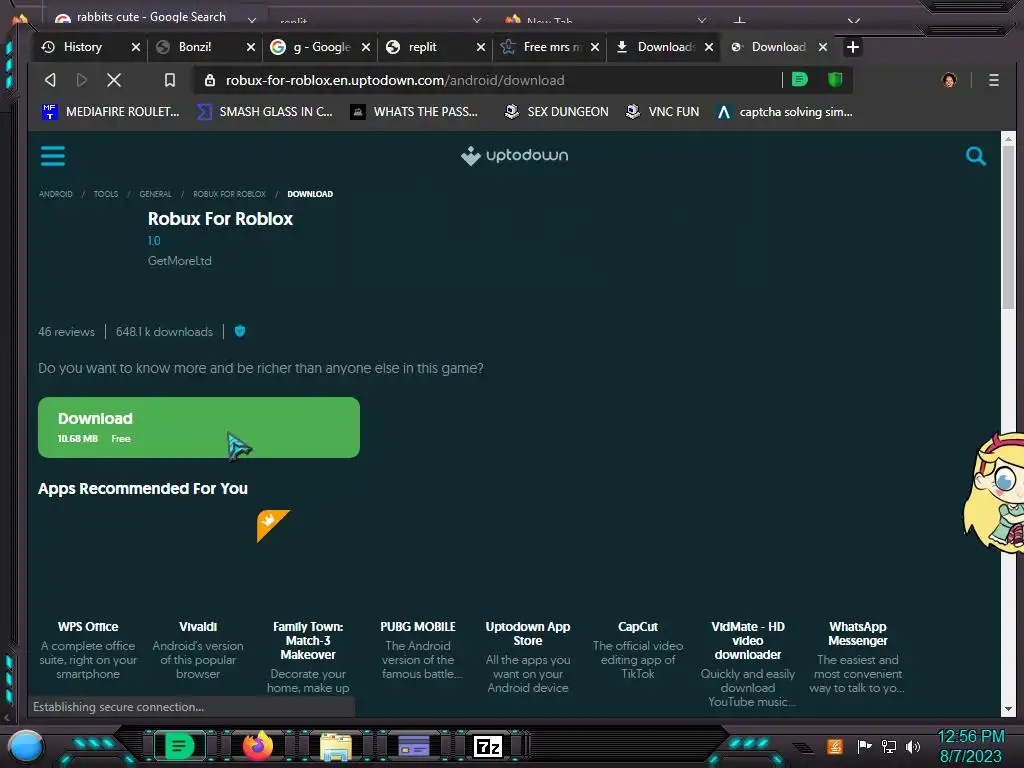Click the browser forward arrow

(x=82, y=80)
